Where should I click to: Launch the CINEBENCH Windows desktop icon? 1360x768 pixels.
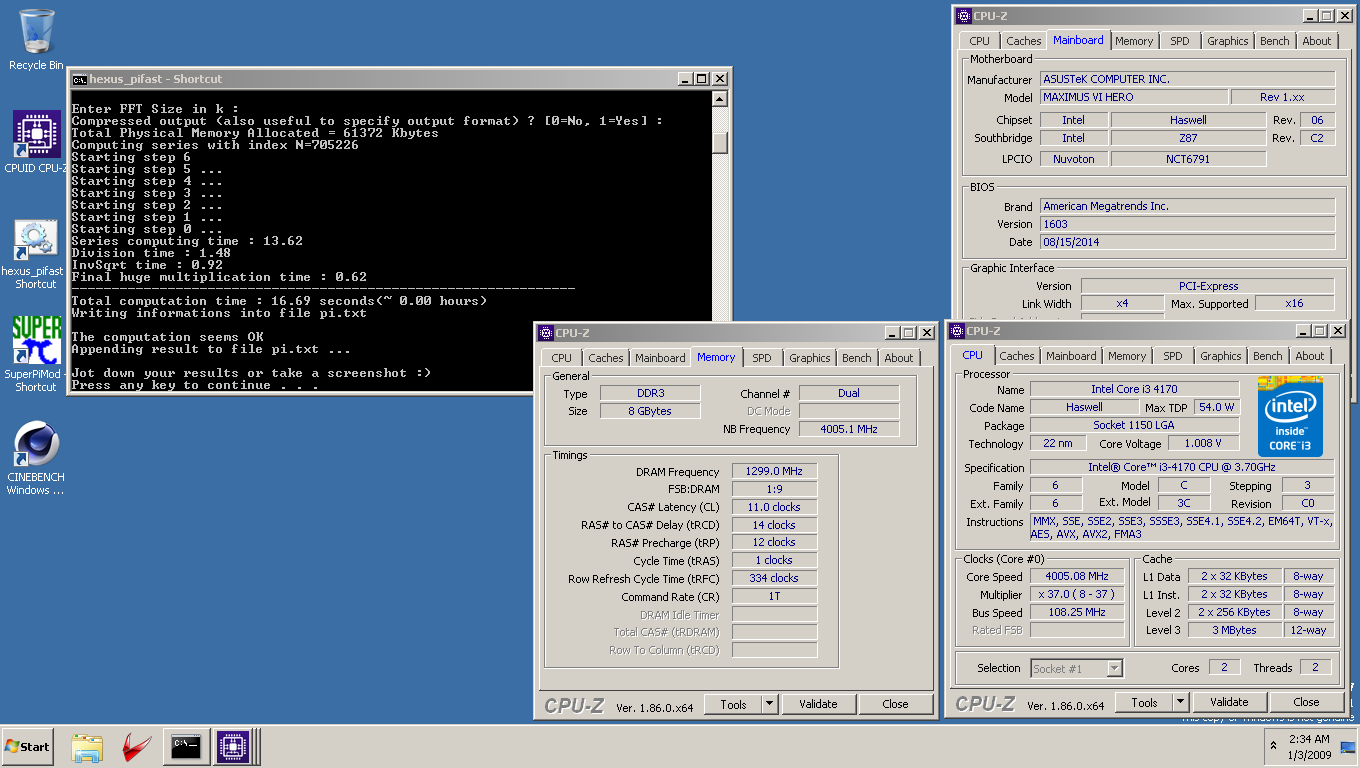(x=36, y=458)
